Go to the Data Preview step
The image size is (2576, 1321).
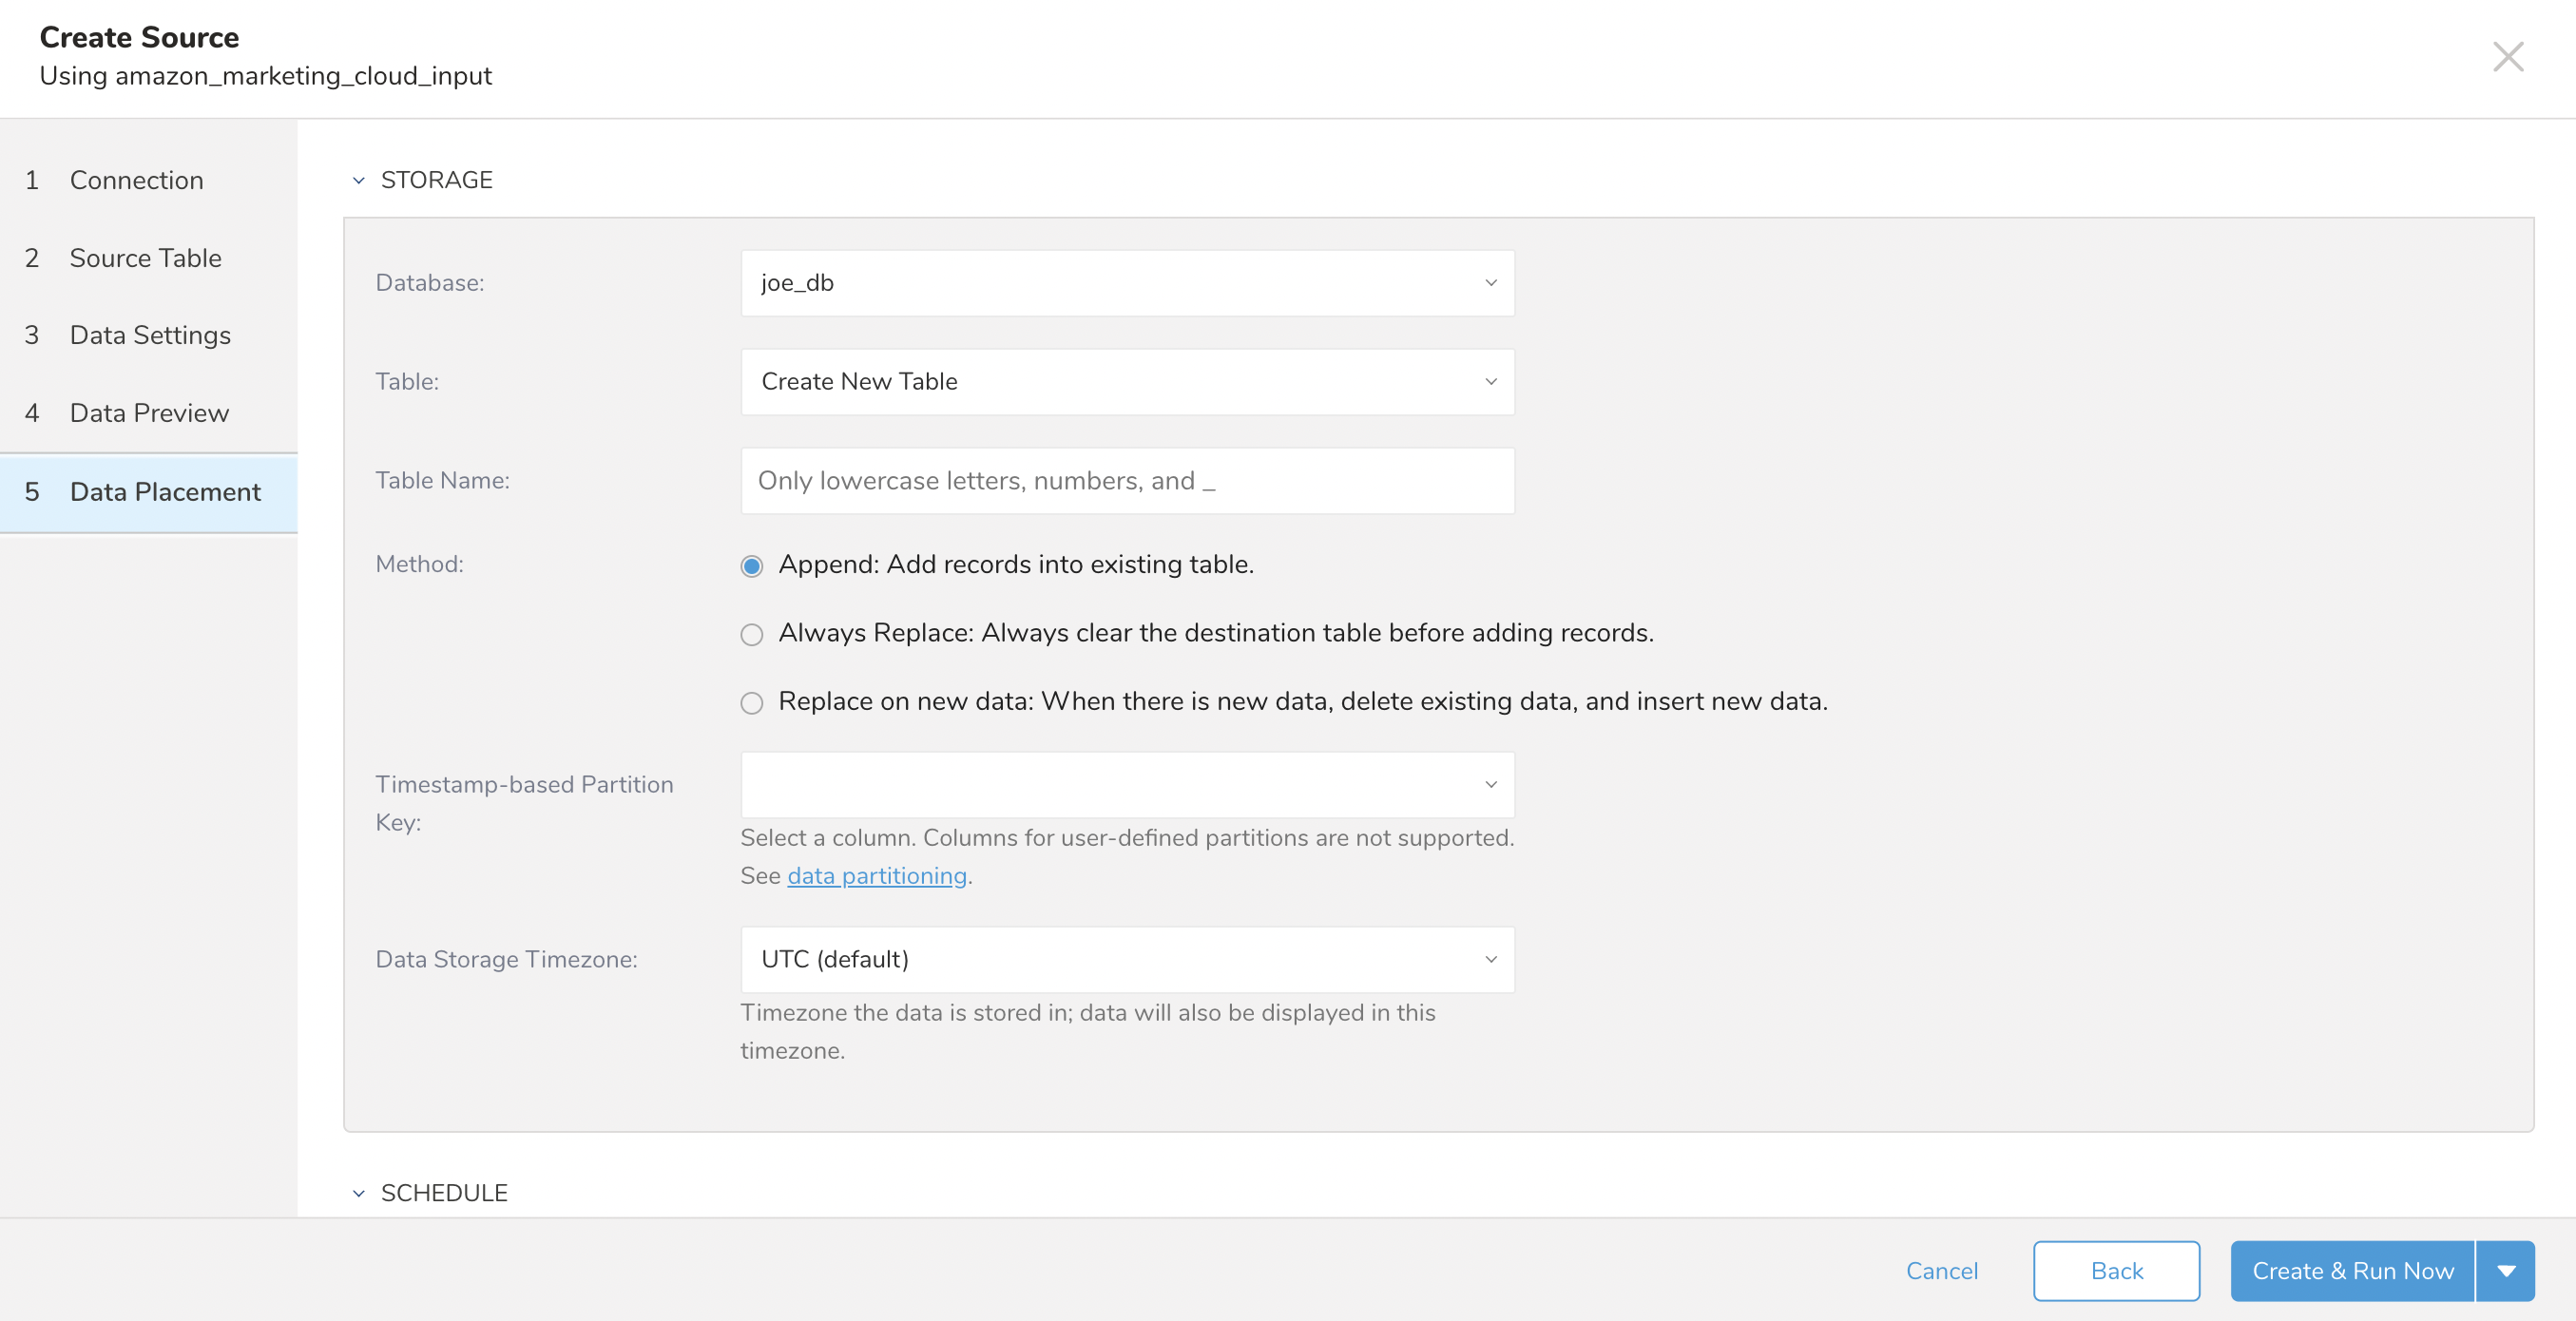[x=149, y=413]
